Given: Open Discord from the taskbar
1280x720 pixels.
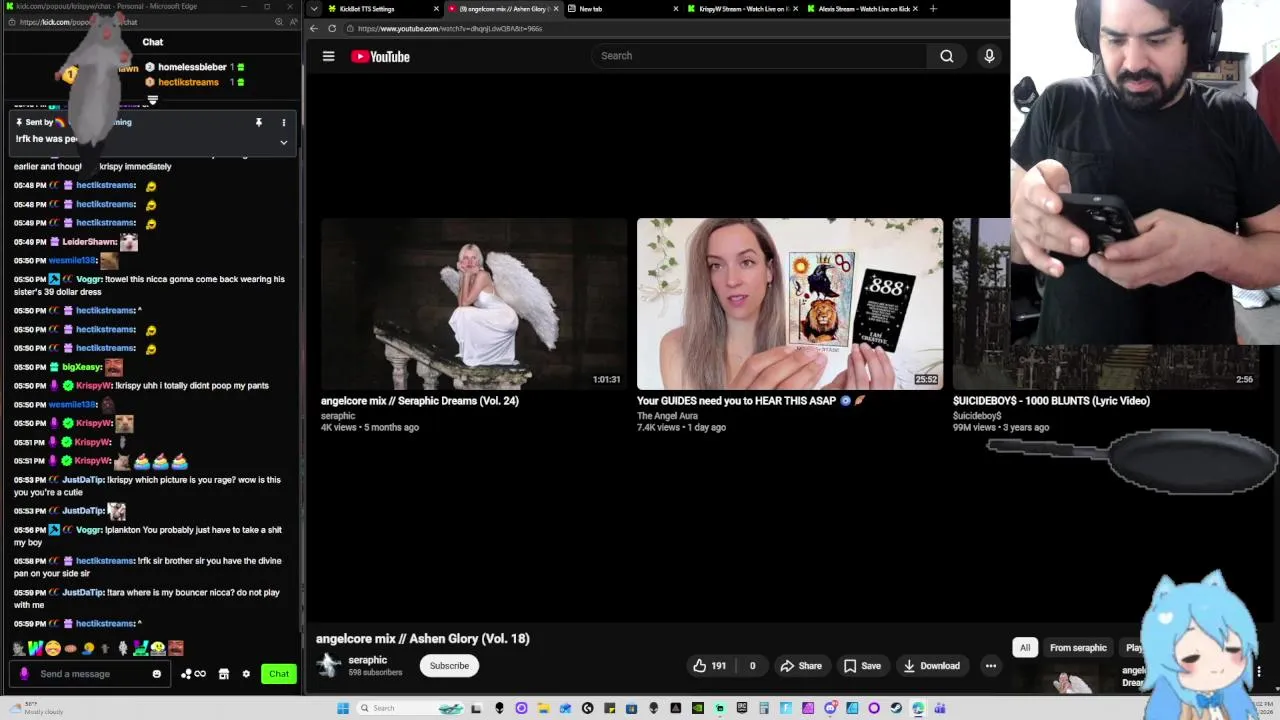Looking at the screenshot, I should [830, 708].
